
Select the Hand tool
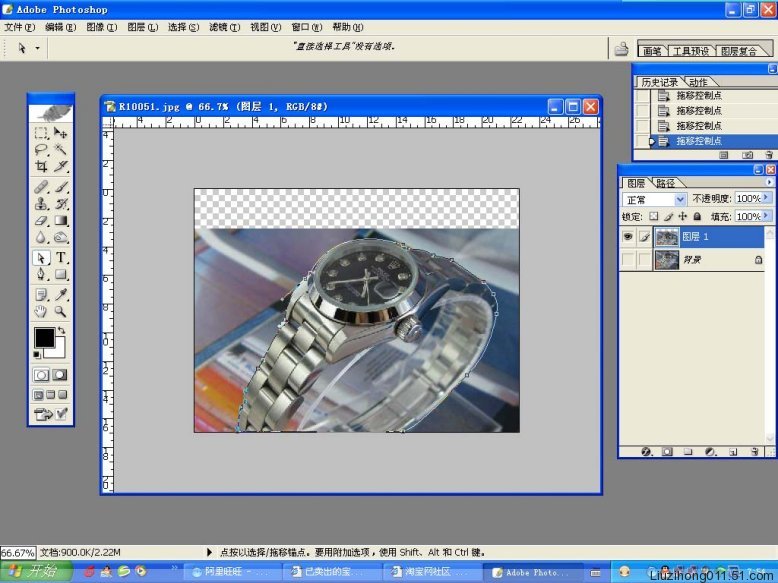point(41,312)
